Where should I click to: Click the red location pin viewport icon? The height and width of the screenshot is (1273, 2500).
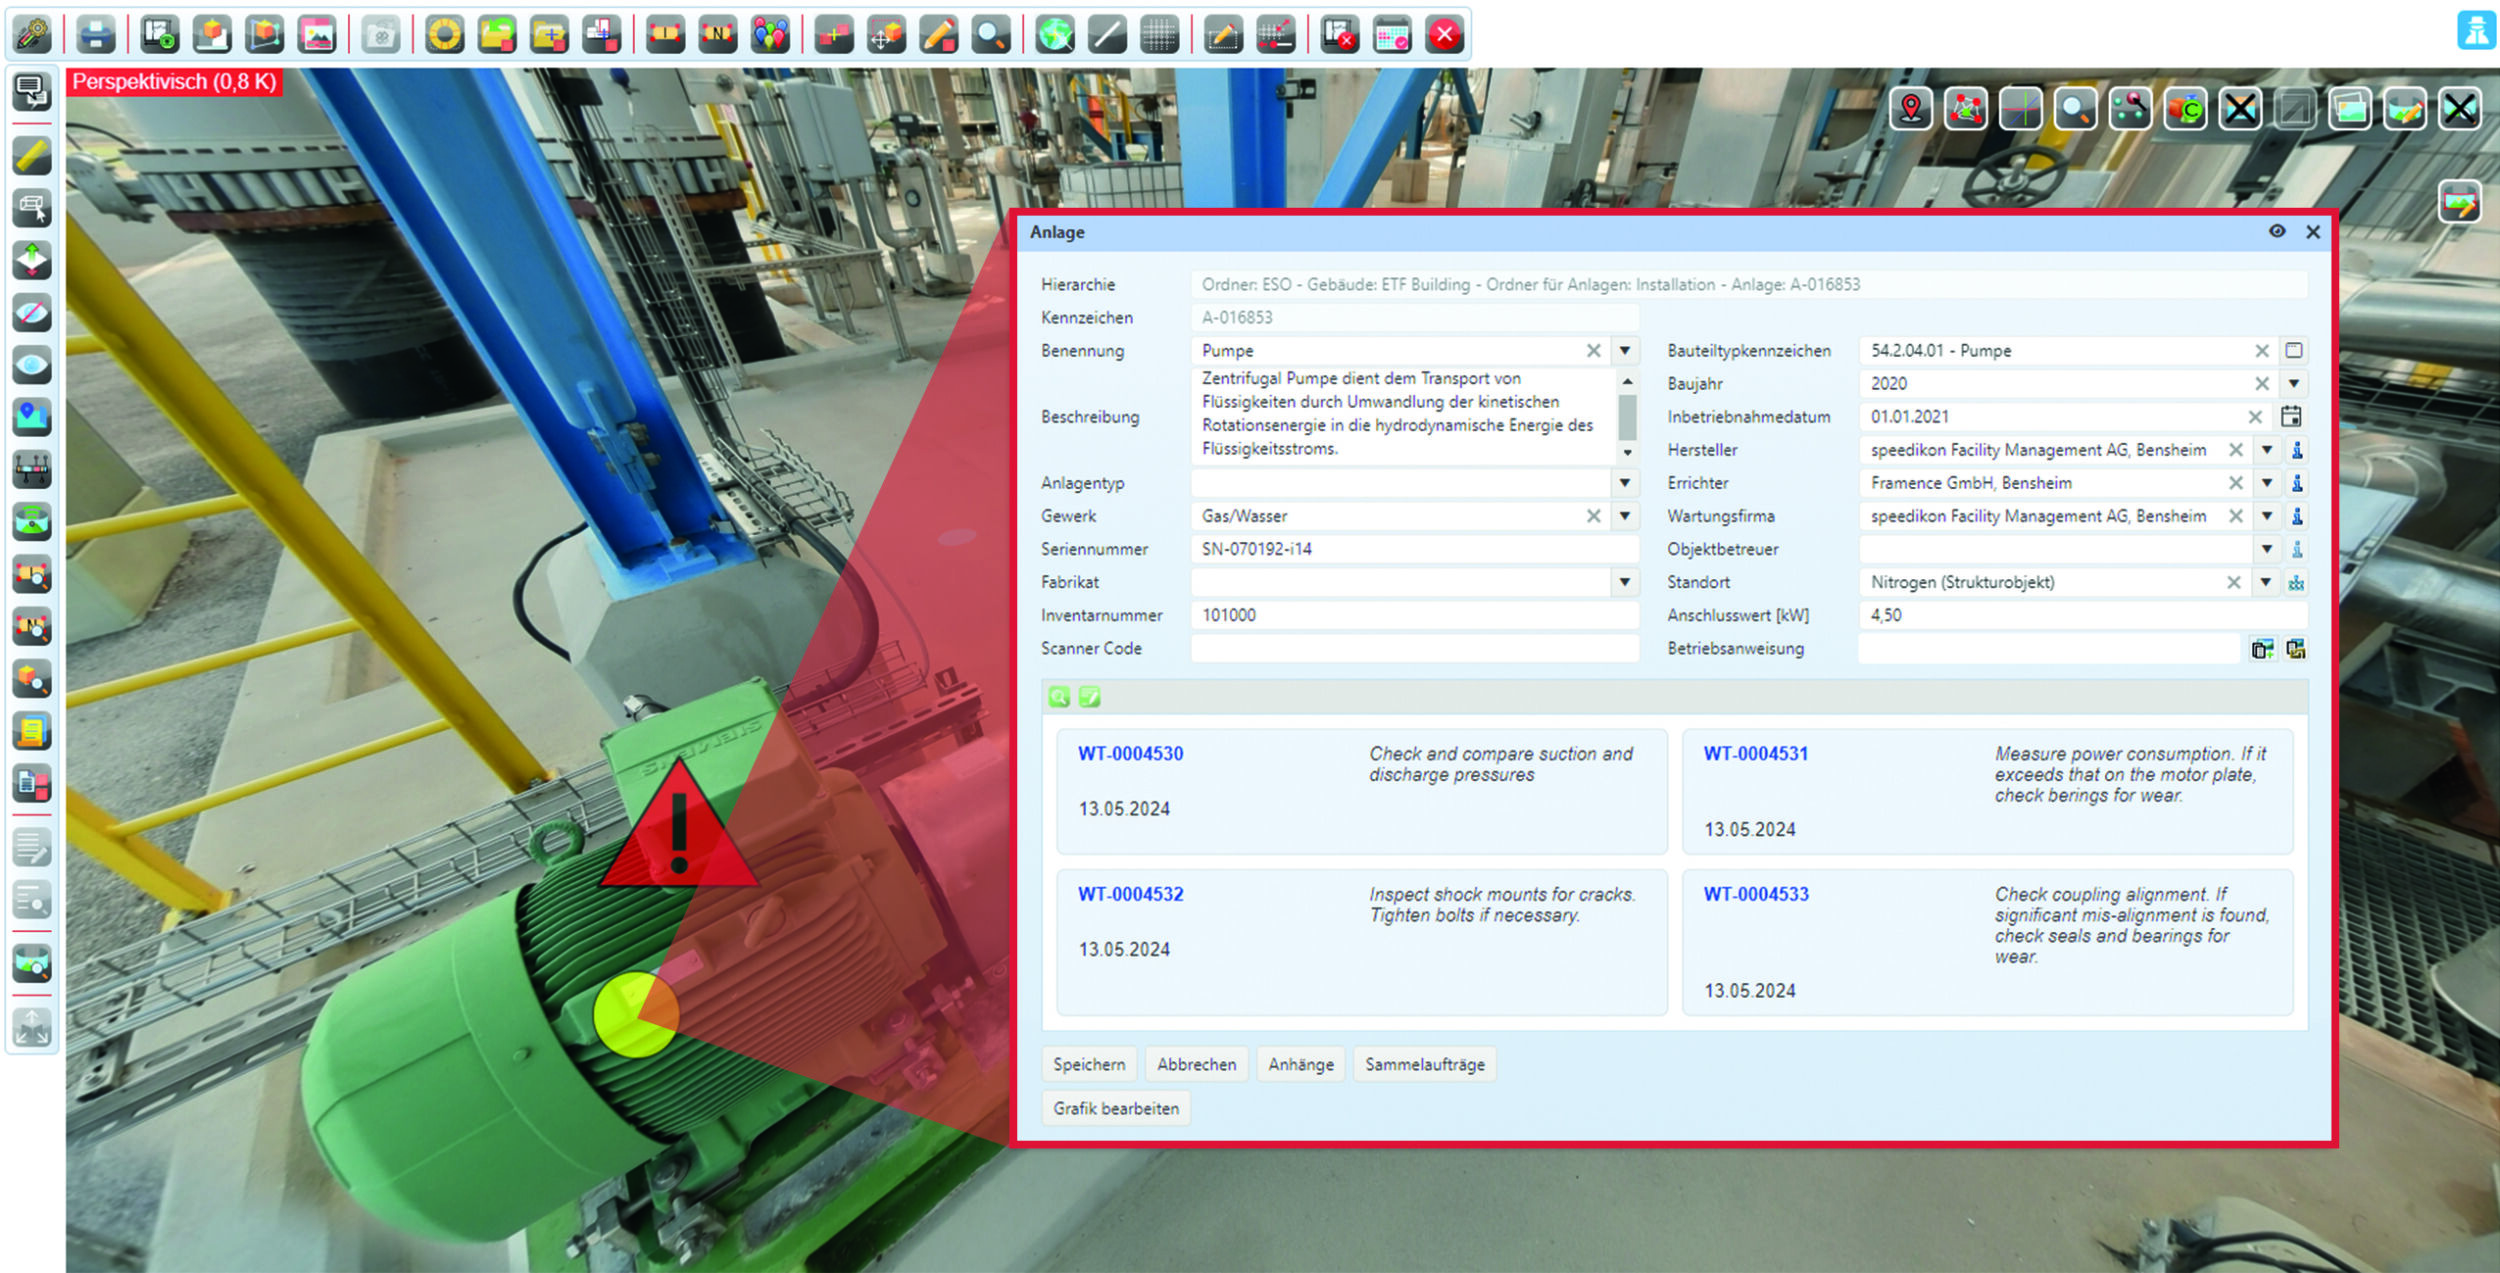point(1911,109)
